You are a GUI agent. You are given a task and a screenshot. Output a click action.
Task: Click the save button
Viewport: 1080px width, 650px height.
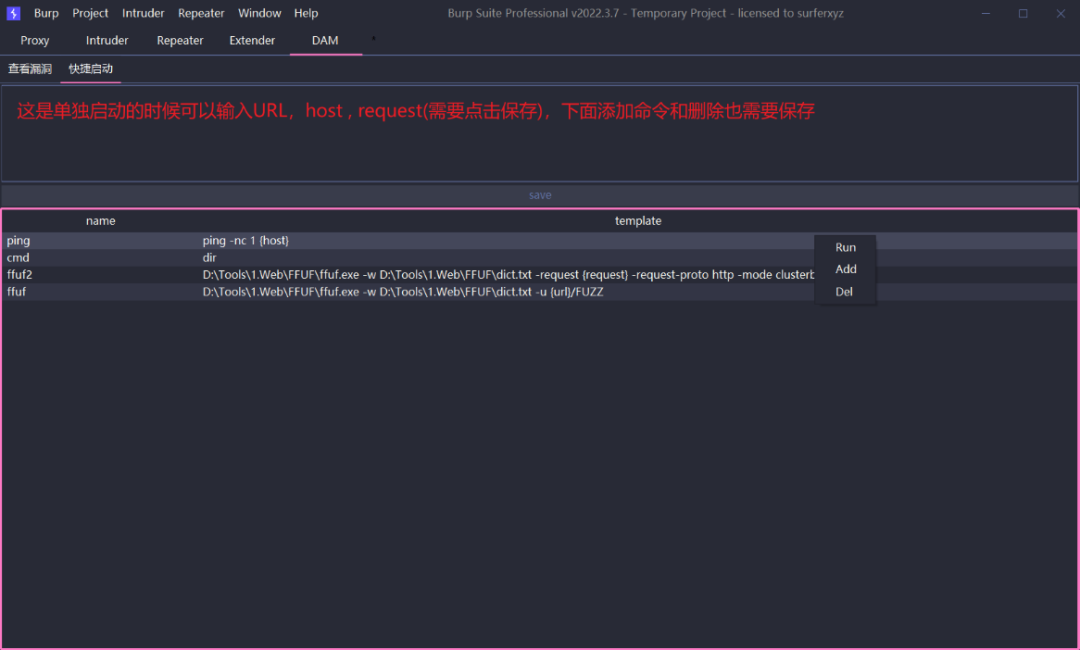(x=539, y=195)
